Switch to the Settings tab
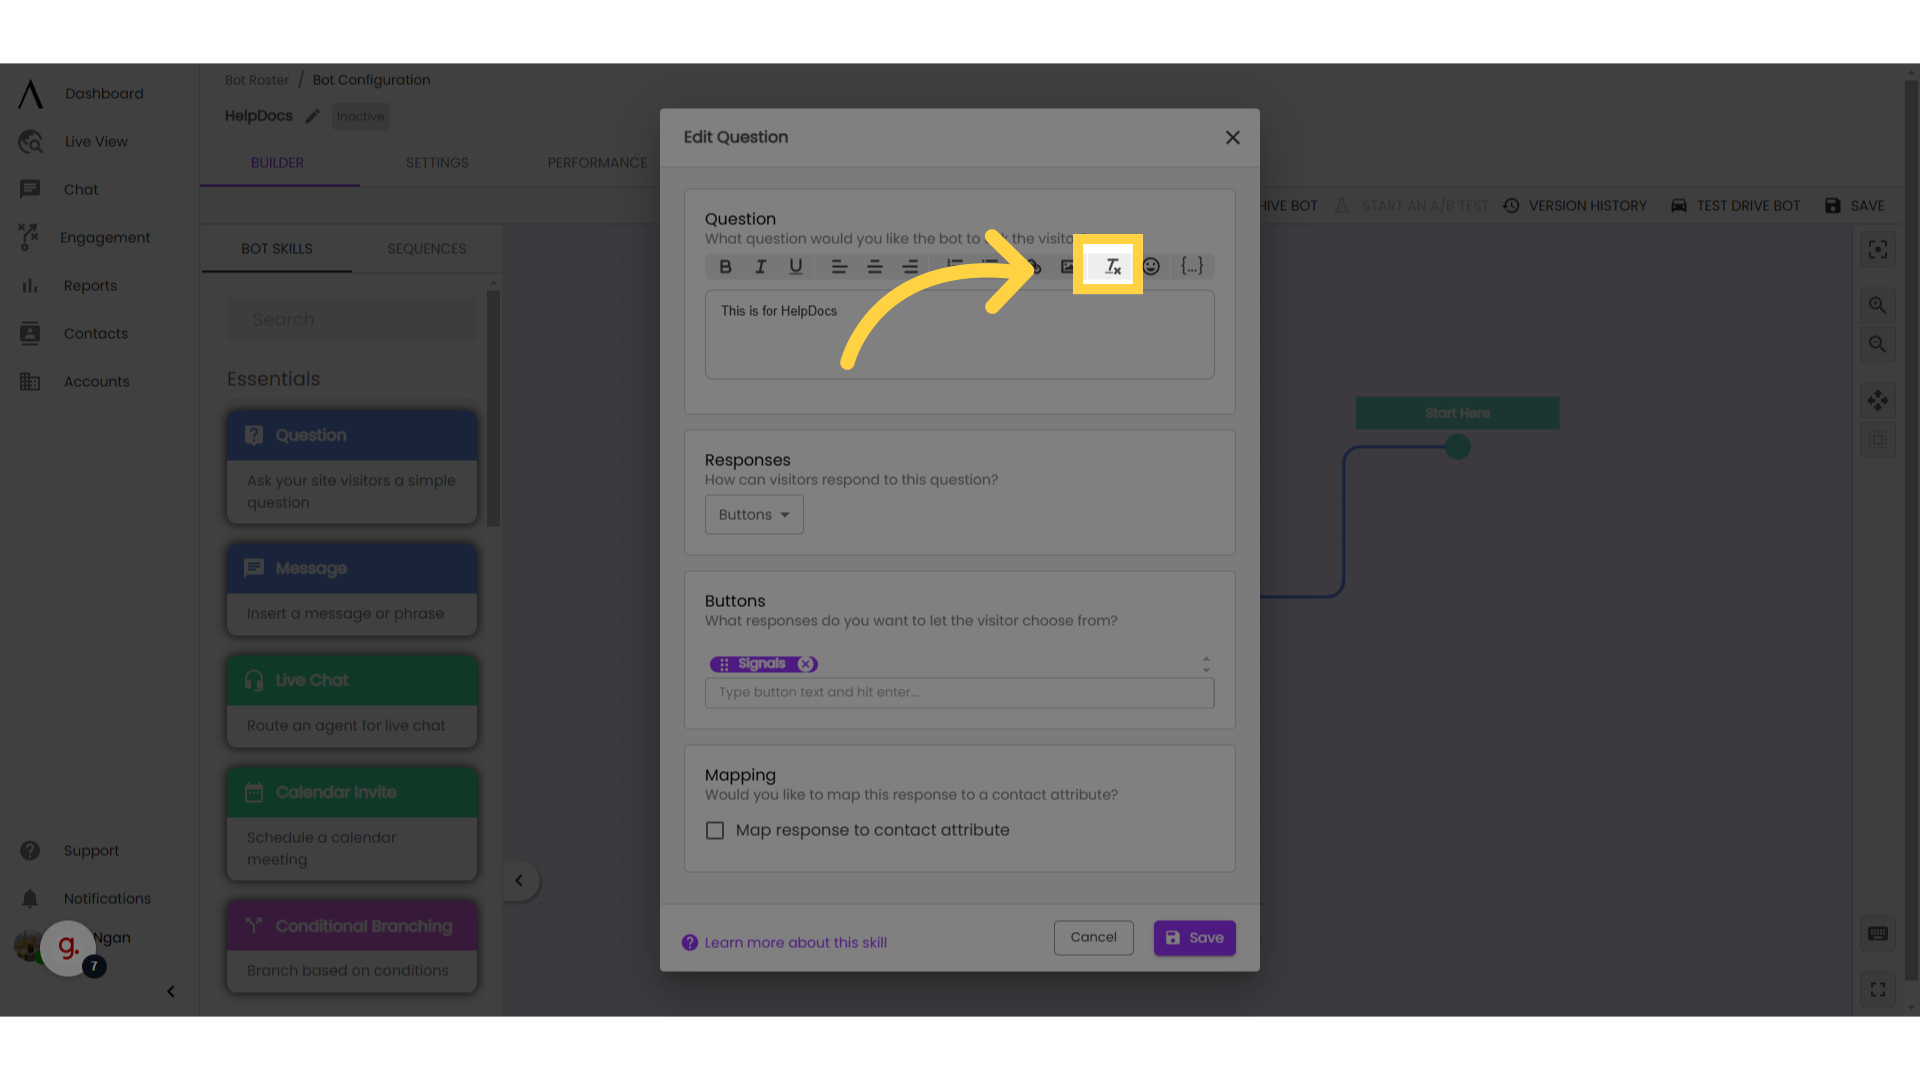Screen dimensions: 1920x1080 (x=438, y=162)
